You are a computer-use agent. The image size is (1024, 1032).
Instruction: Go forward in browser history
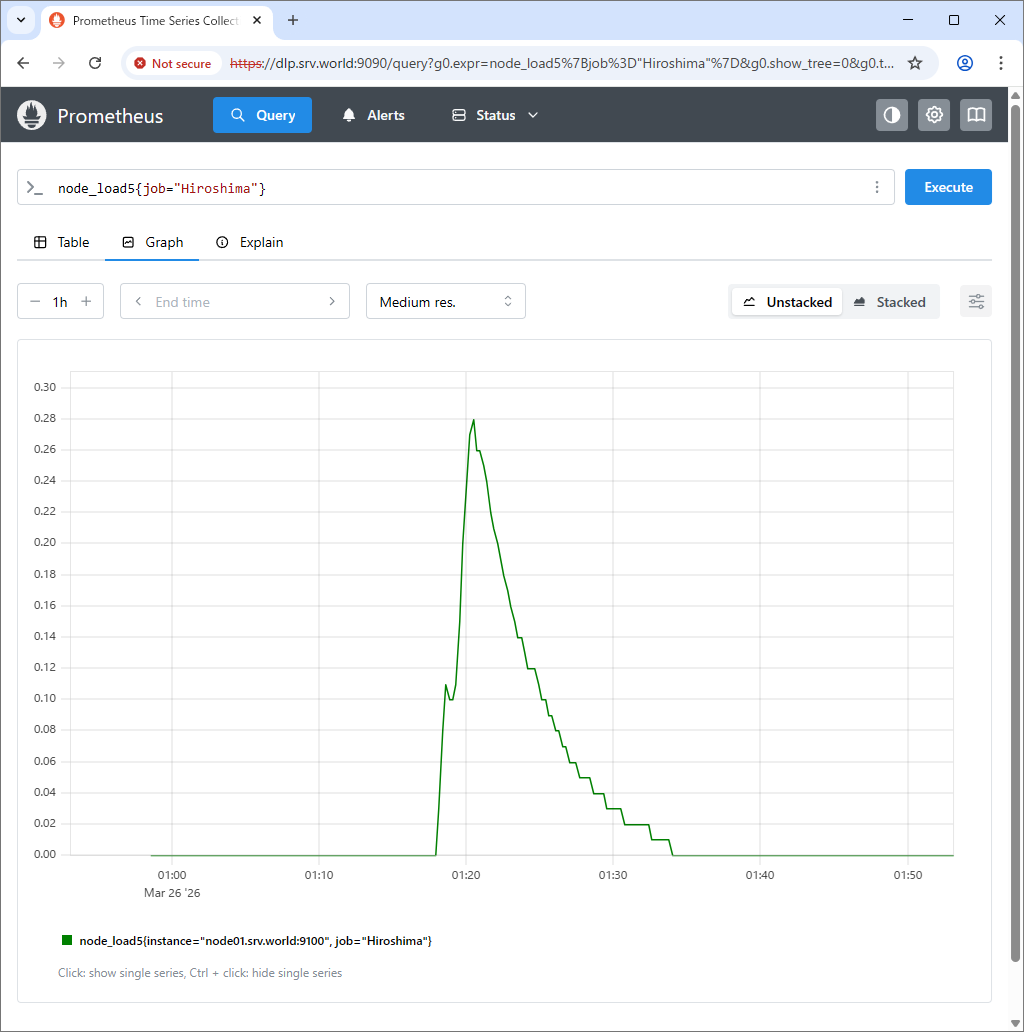pyautogui.click(x=59, y=63)
